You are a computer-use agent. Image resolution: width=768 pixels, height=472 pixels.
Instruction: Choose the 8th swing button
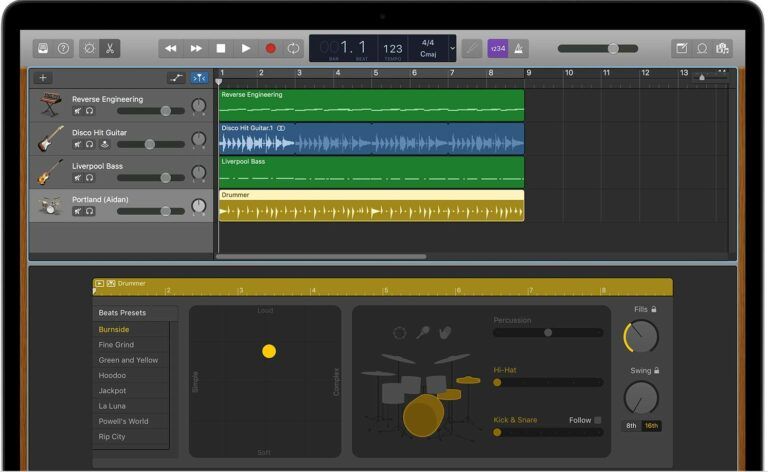tap(631, 425)
